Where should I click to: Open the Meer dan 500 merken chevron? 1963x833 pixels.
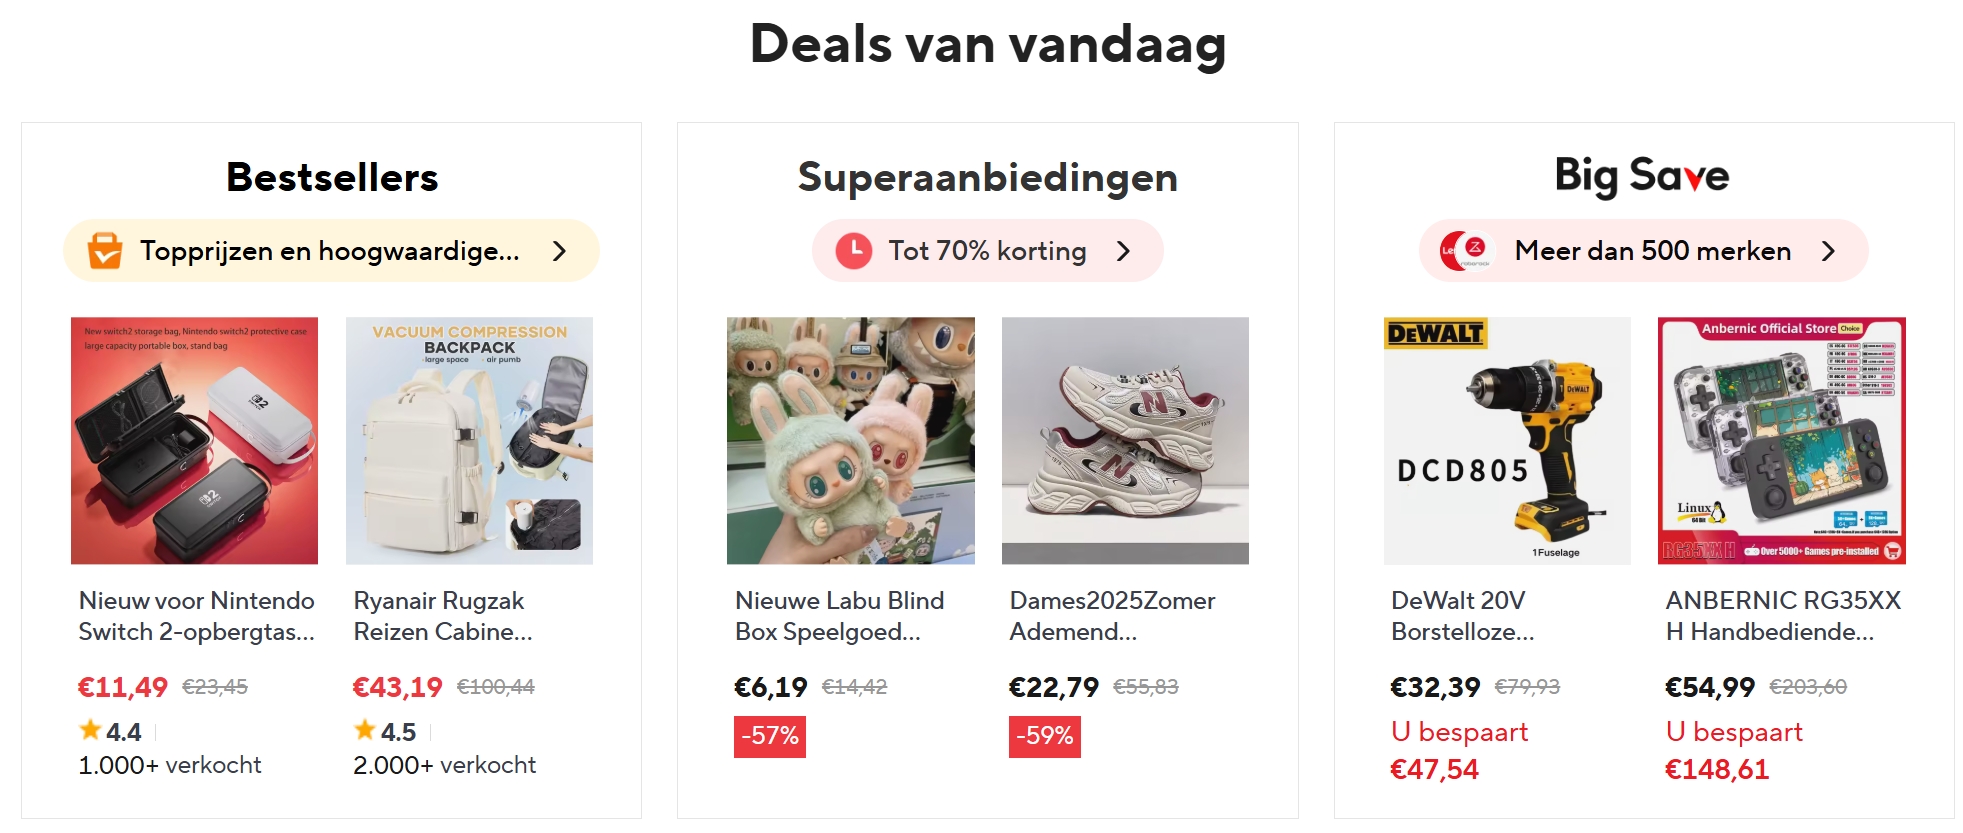[1828, 251]
